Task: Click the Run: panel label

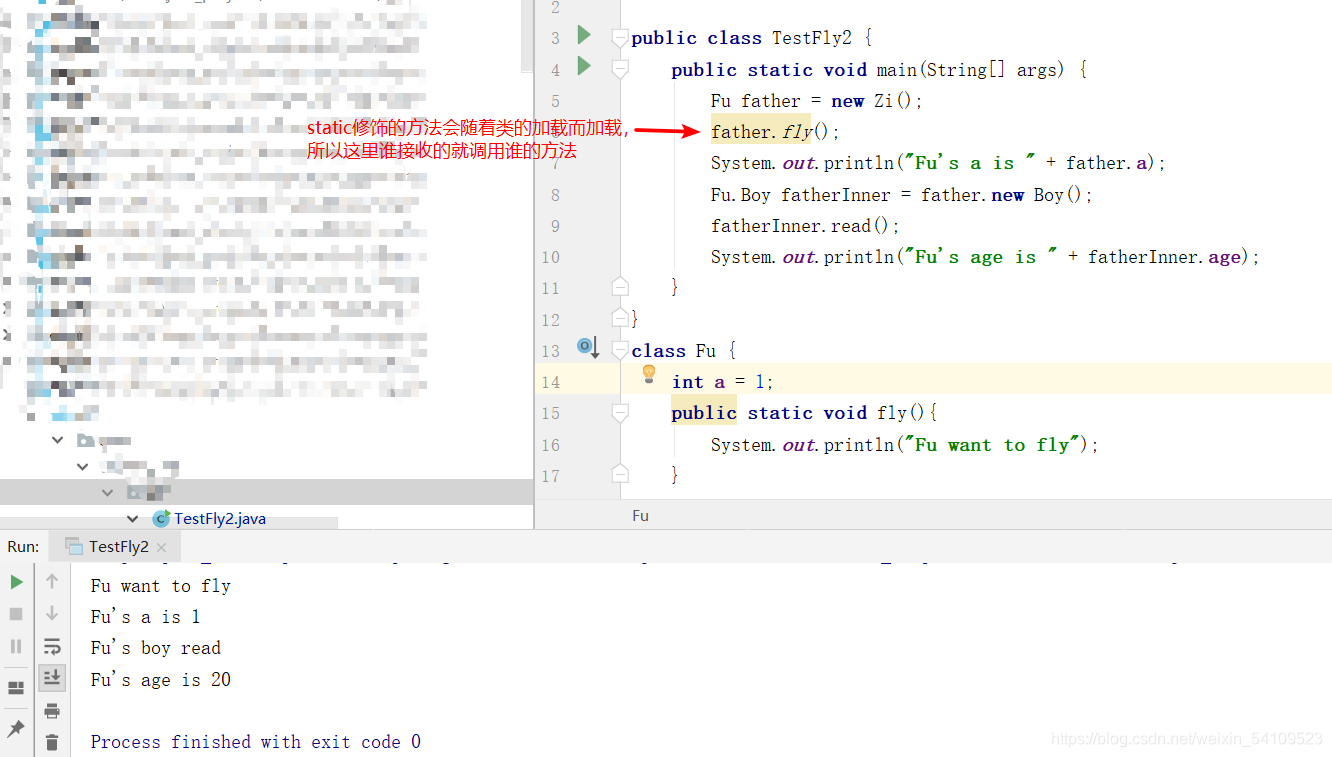Action: click(23, 546)
